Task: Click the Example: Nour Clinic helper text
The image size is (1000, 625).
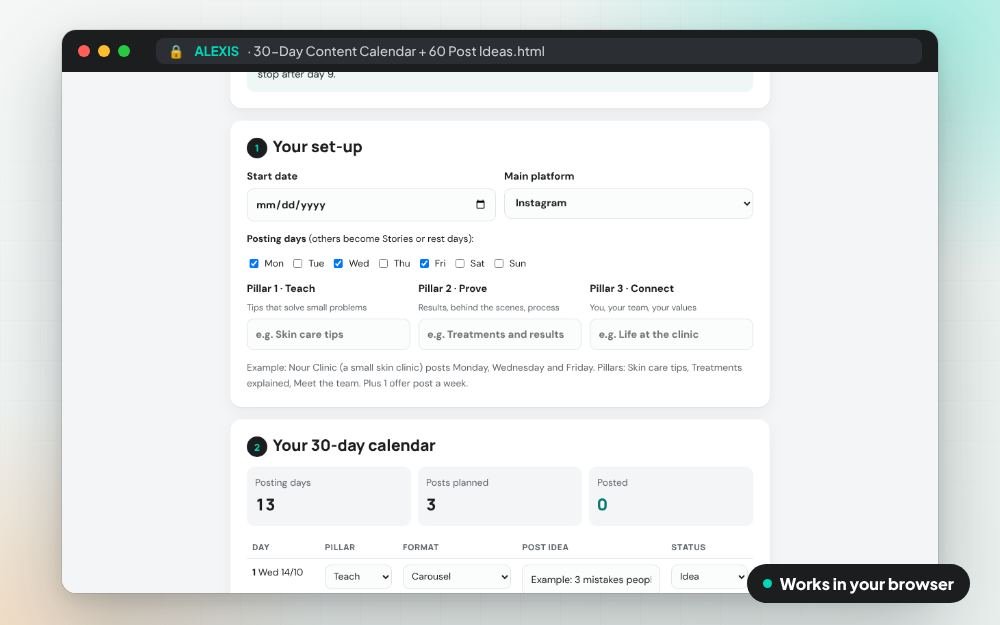Action: 494,376
